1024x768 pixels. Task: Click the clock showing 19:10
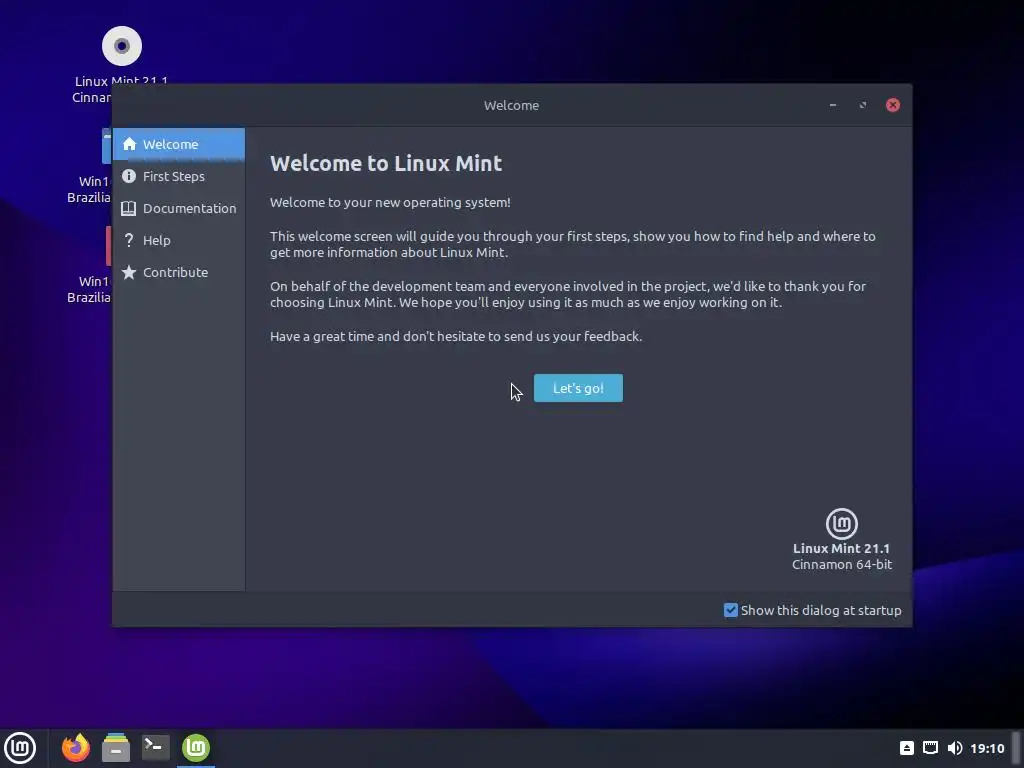click(987, 748)
